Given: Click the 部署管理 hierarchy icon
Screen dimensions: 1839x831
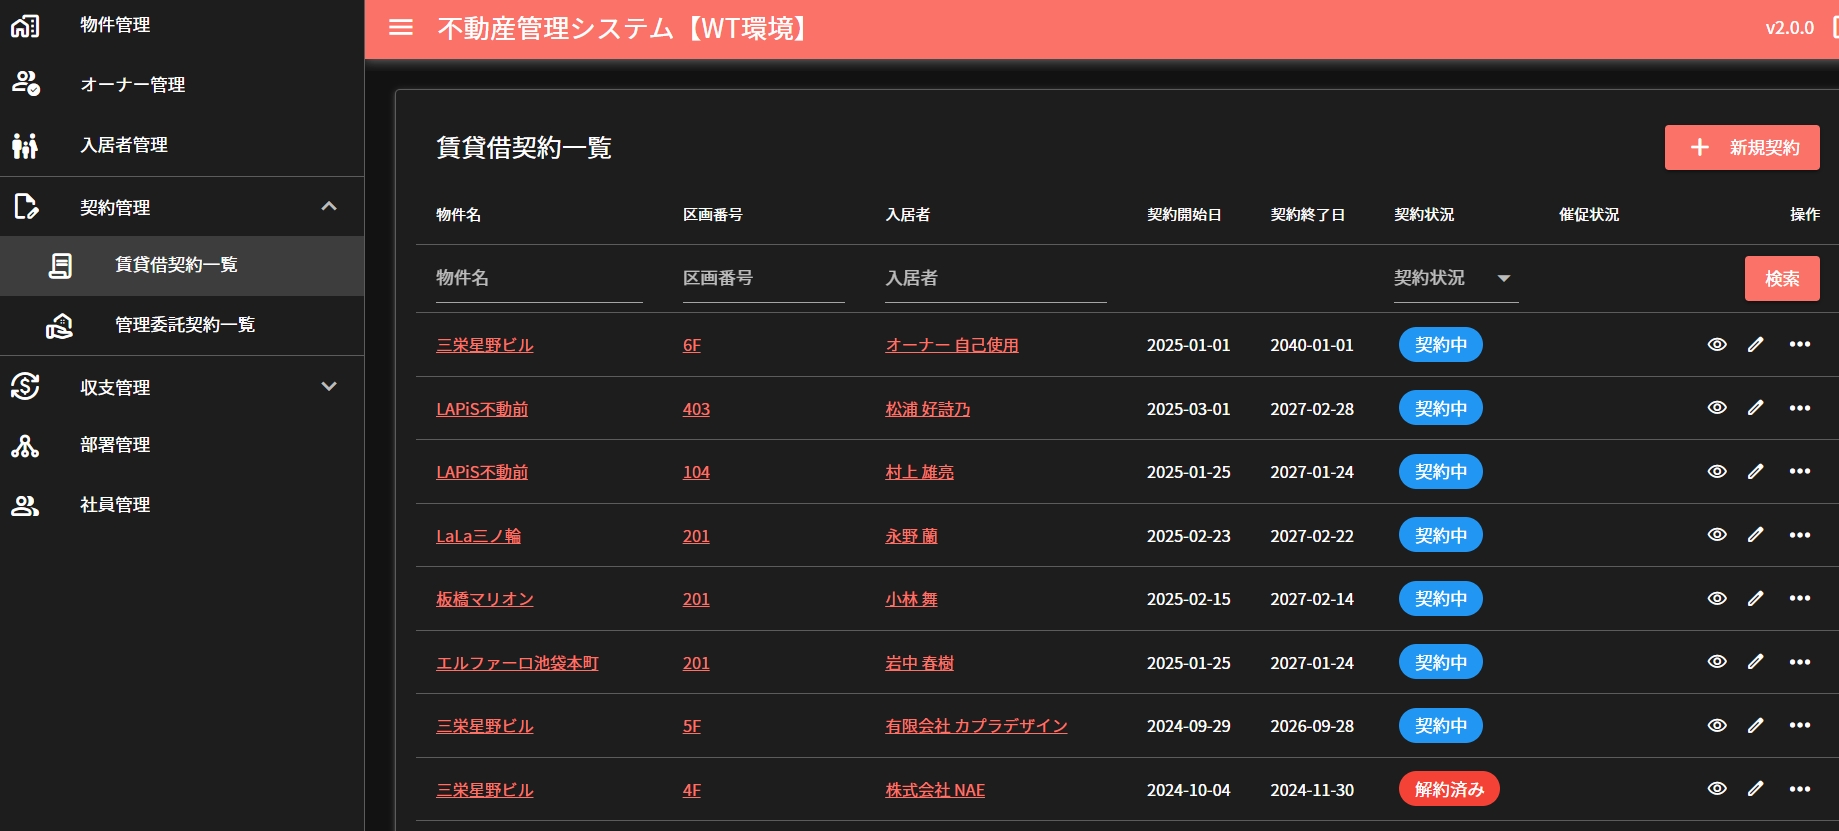Looking at the screenshot, I should [25, 445].
